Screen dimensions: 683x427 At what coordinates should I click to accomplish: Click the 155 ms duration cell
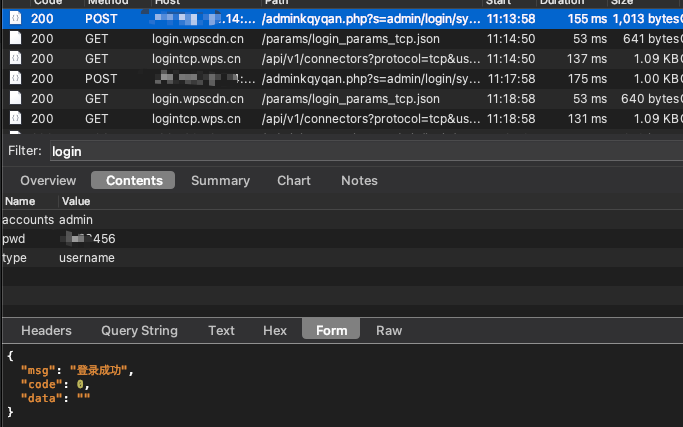[587, 19]
